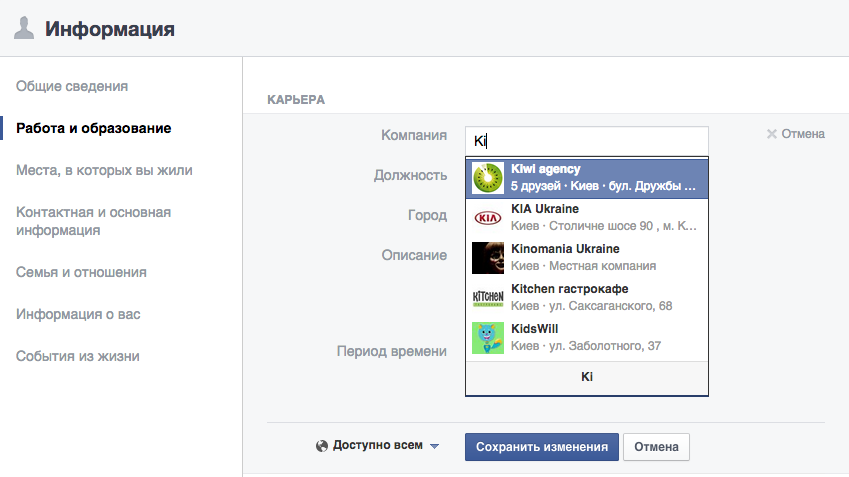849x477 pixels.
Task: Click the КАРЬЕРА section header
Action: (x=296, y=100)
